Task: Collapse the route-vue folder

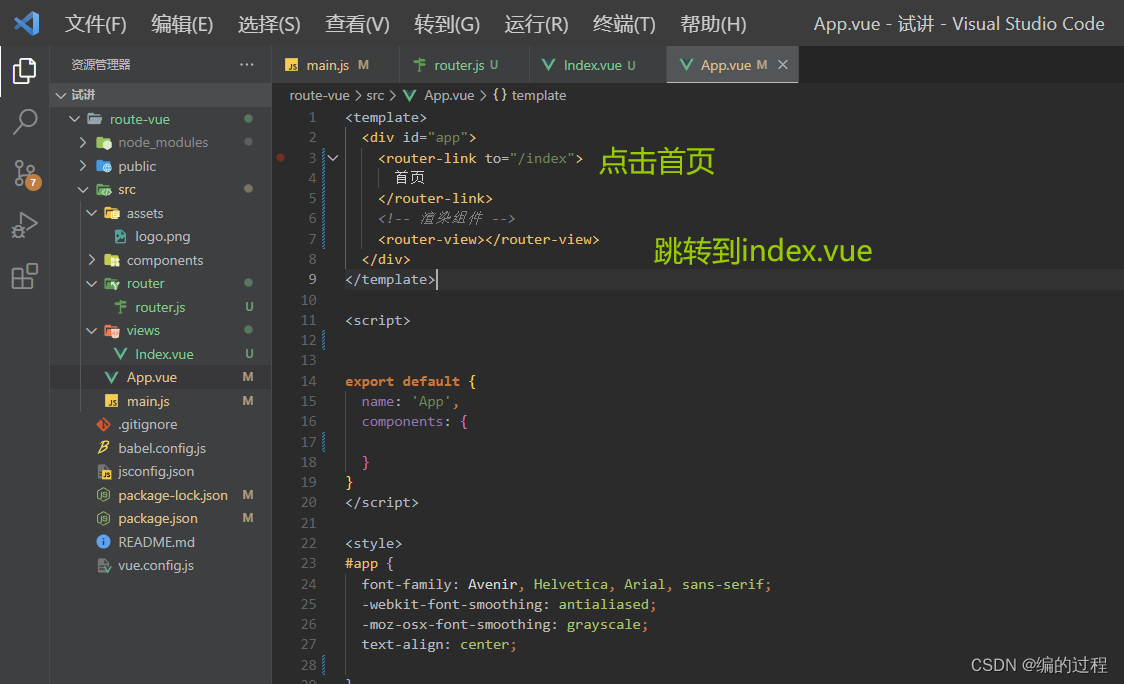Action: point(75,119)
